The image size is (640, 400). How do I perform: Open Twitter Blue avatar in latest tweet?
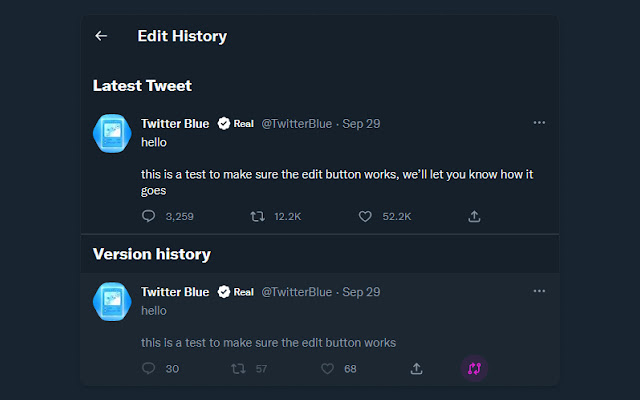click(112, 133)
